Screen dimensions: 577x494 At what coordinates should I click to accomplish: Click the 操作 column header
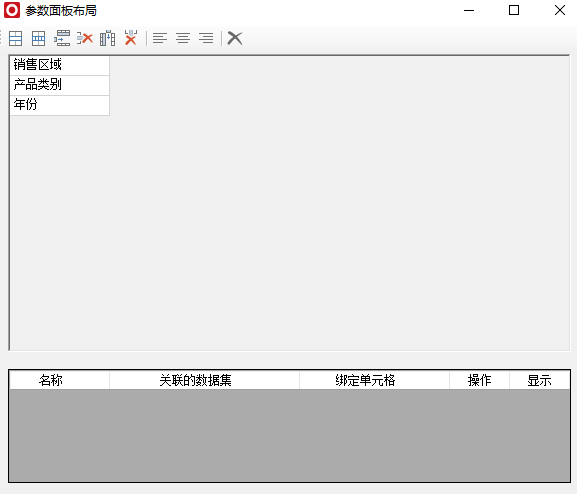(x=479, y=380)
